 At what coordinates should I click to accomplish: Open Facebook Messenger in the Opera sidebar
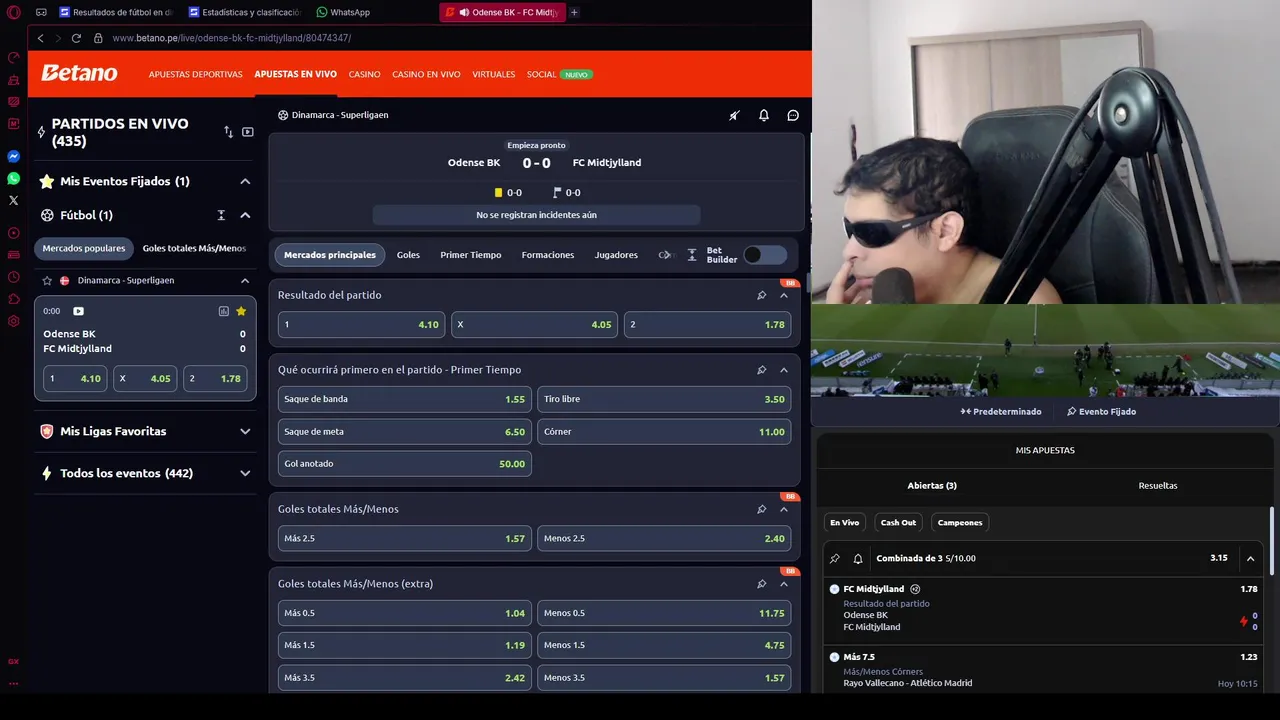[14, 157]
